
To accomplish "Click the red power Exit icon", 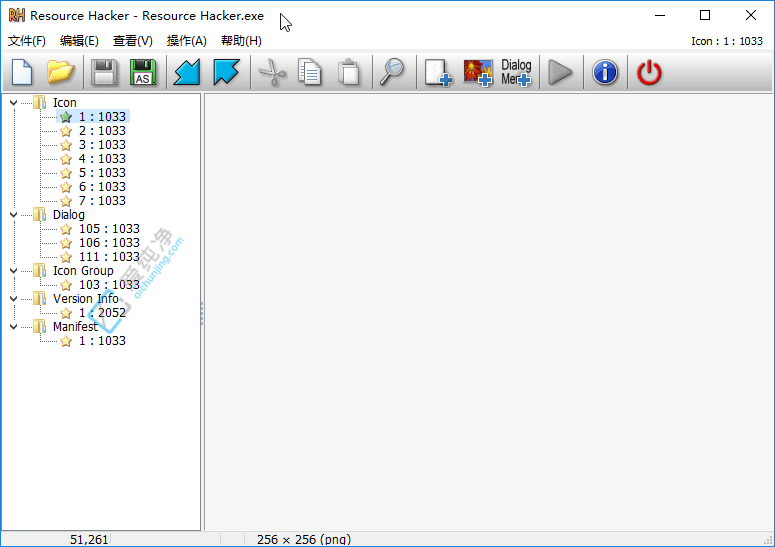I will [x=649, y=72].
